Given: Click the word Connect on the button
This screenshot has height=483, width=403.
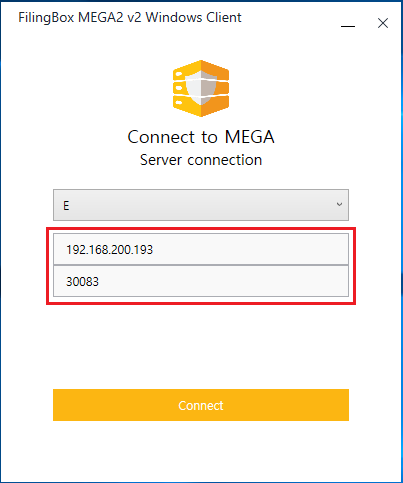Looking at the screenshot, I should point(201,406).
